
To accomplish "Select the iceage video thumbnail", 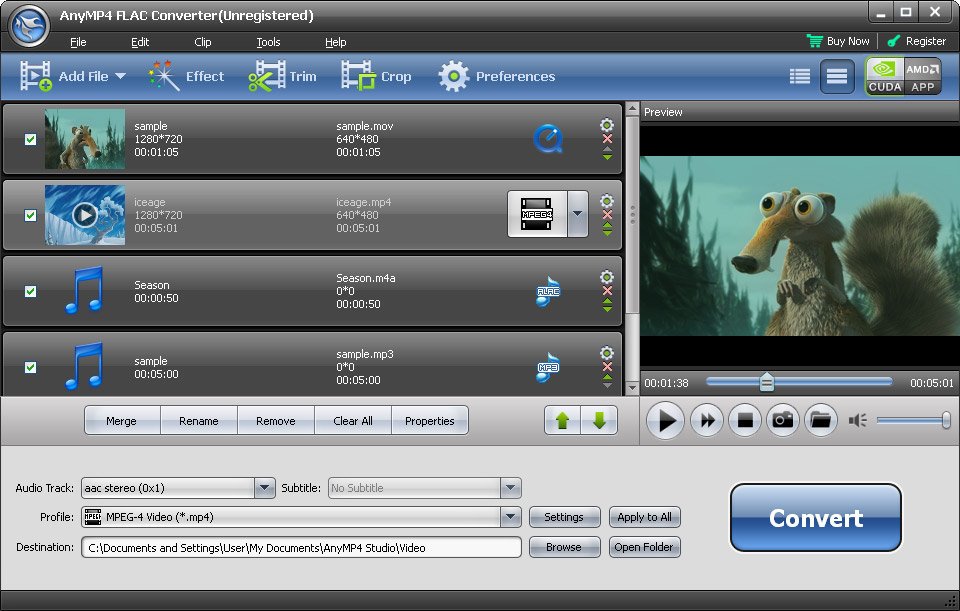I will coord(85,215).
